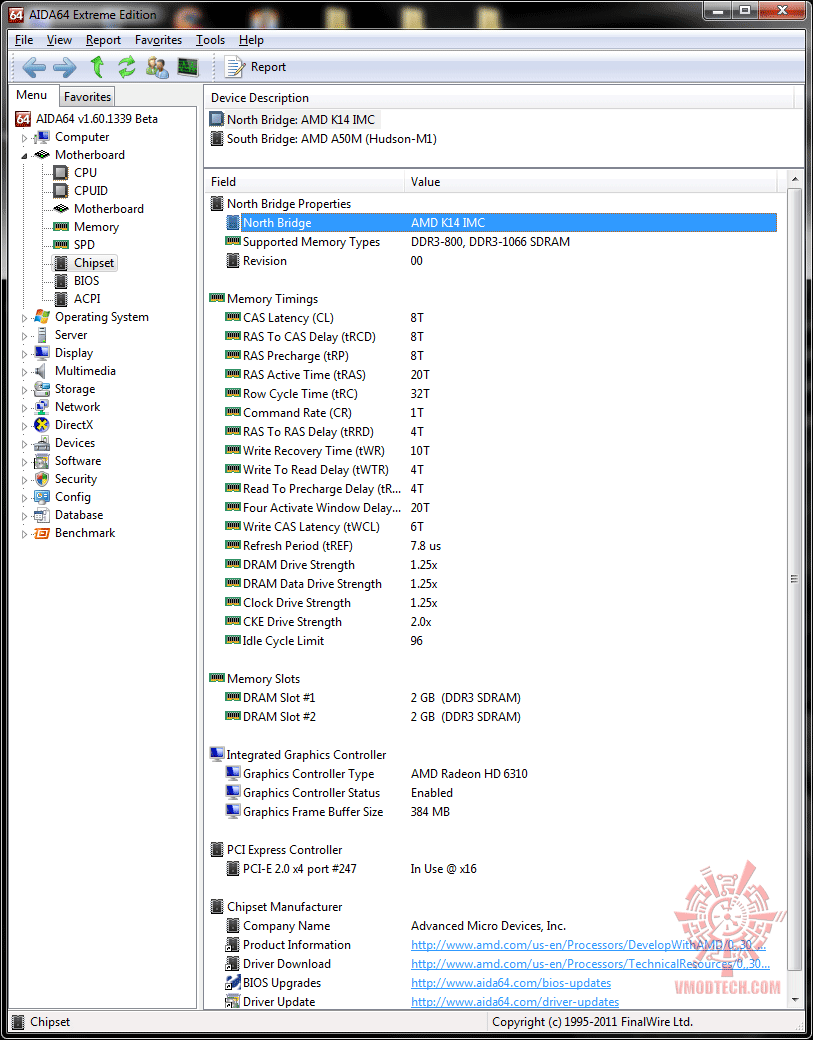
Task: Refresh the page with the green arrows icon
Action: point(127,67)
